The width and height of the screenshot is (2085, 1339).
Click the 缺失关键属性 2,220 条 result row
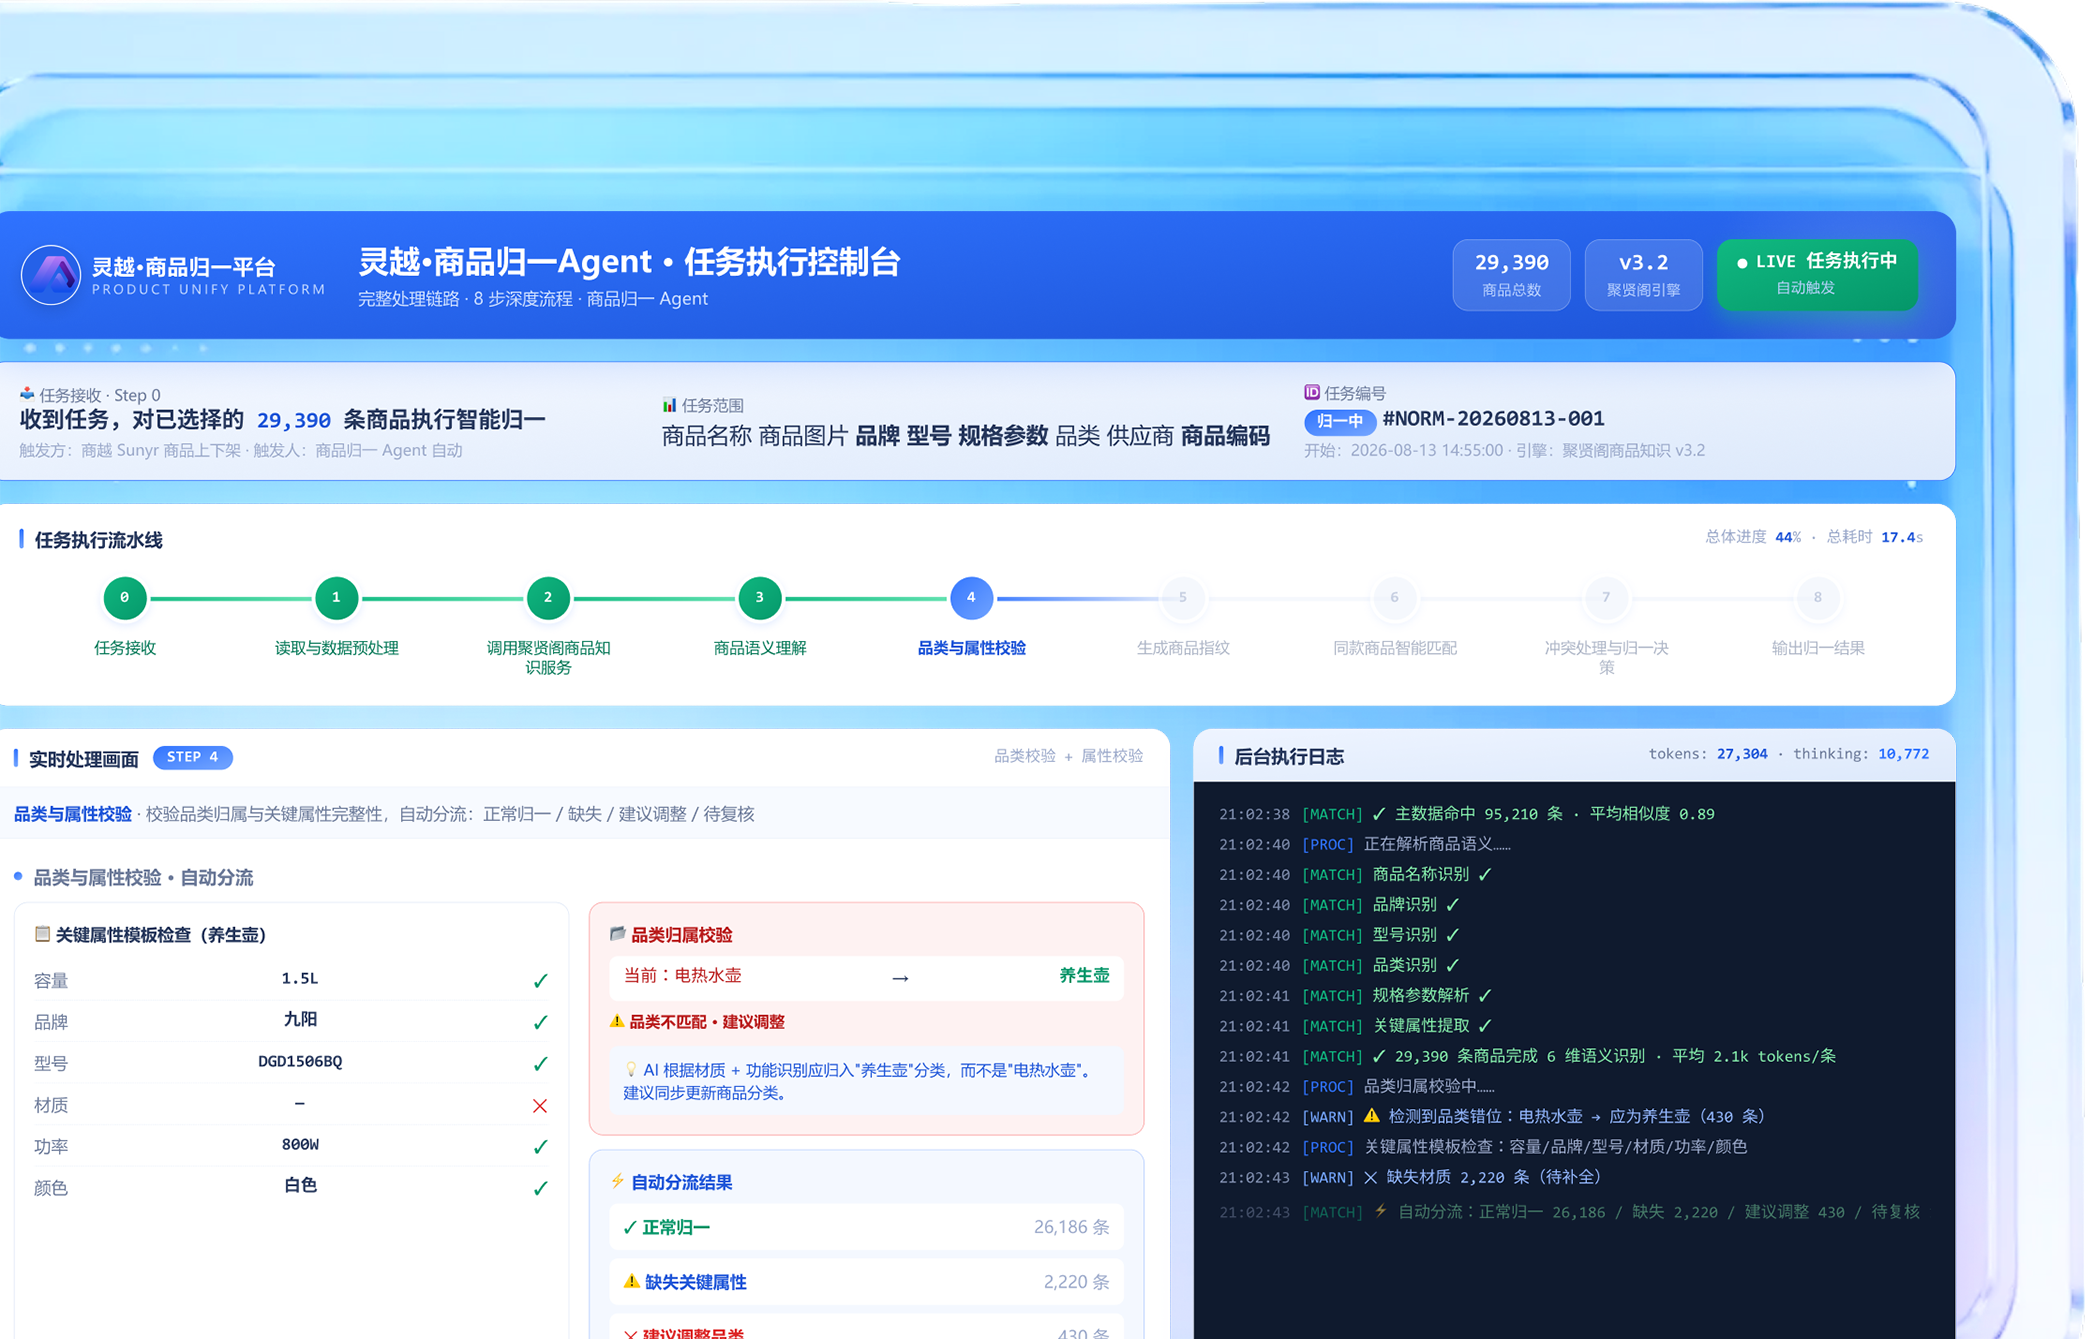866,1282
